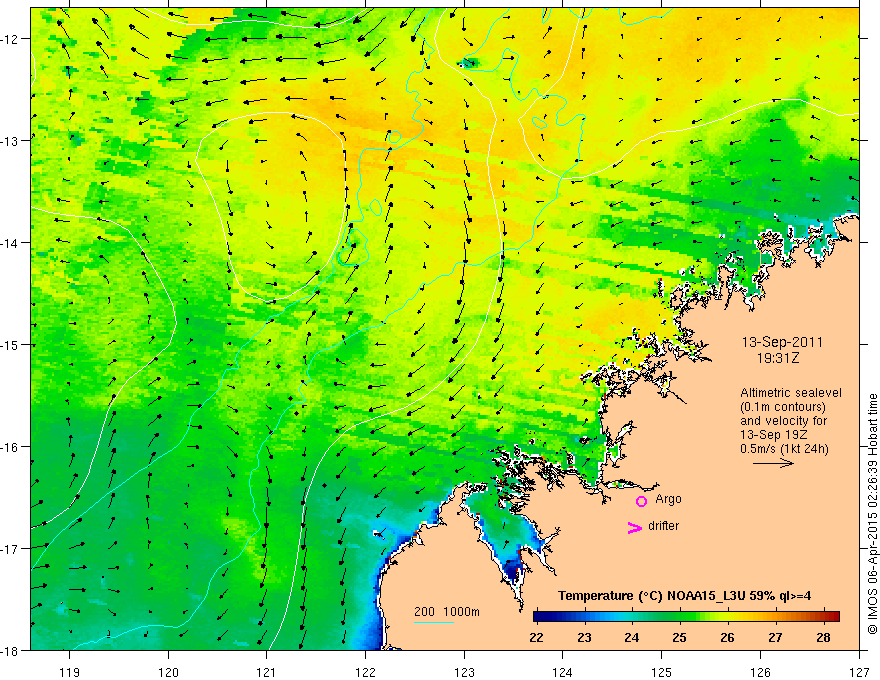Viewport: 880px width, 680px height.
Task: Click the '(0.1m contours)' text
Action: pyautogui.click(x=783, y=407)
